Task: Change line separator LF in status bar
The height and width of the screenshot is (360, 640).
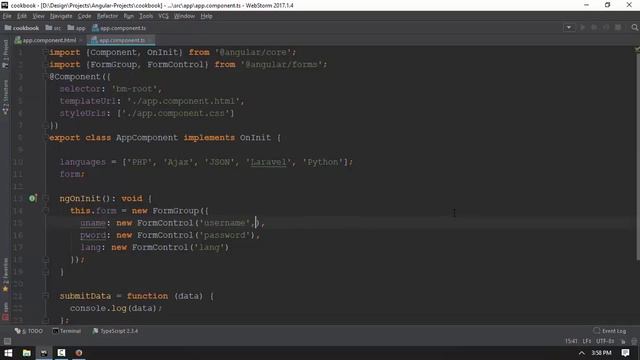Action: [x=587, y=341]
